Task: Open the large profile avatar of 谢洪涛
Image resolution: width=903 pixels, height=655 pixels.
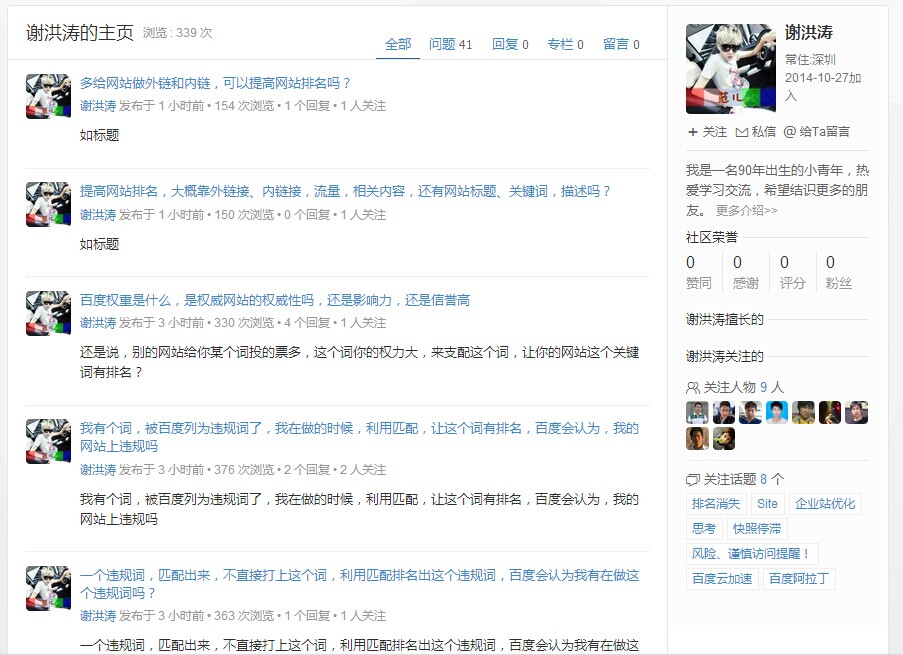Action: 731,69
